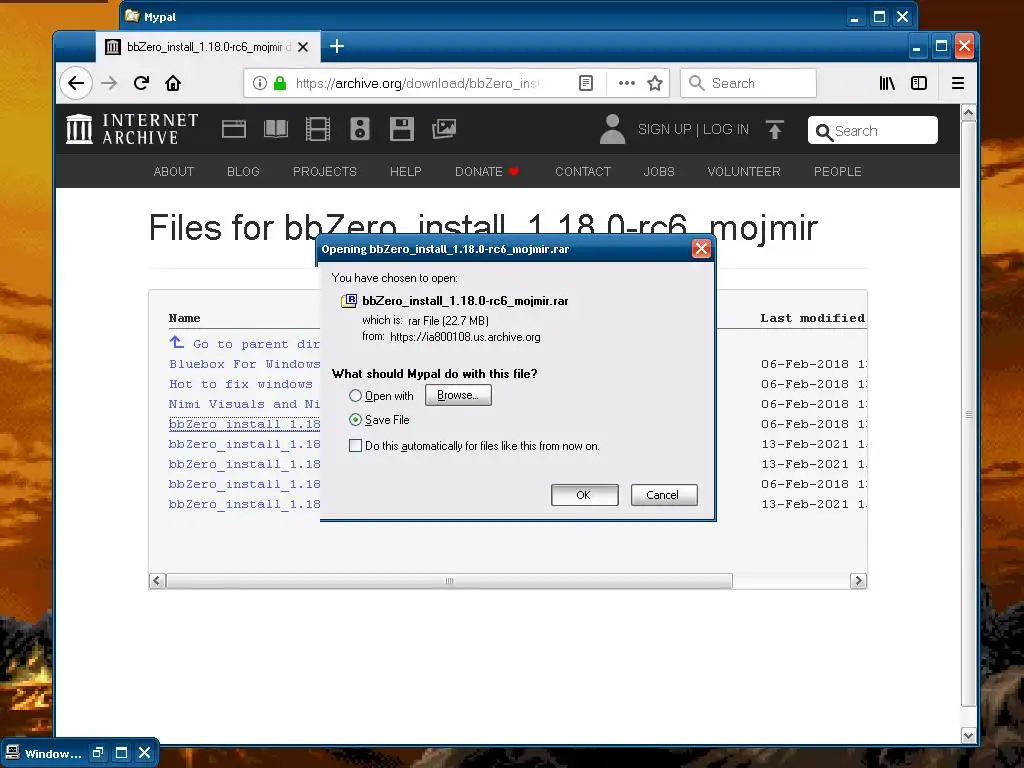Screen dimensions: 1024x768
Task: Open the Library icon in Mypal toolbar
Action: 887,83
